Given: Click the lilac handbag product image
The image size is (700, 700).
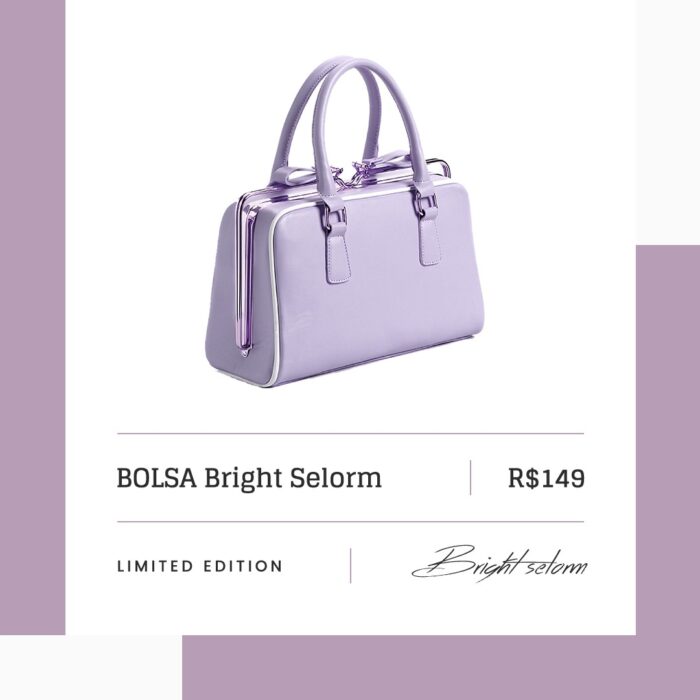Looking at the screenshot, I should [x=345, y=222].
